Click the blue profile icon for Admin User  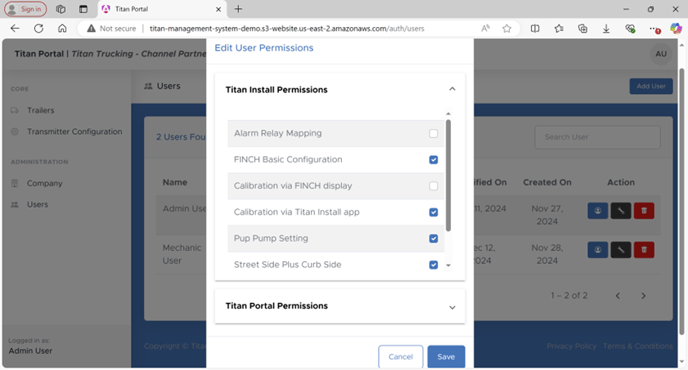pos(598,211)
